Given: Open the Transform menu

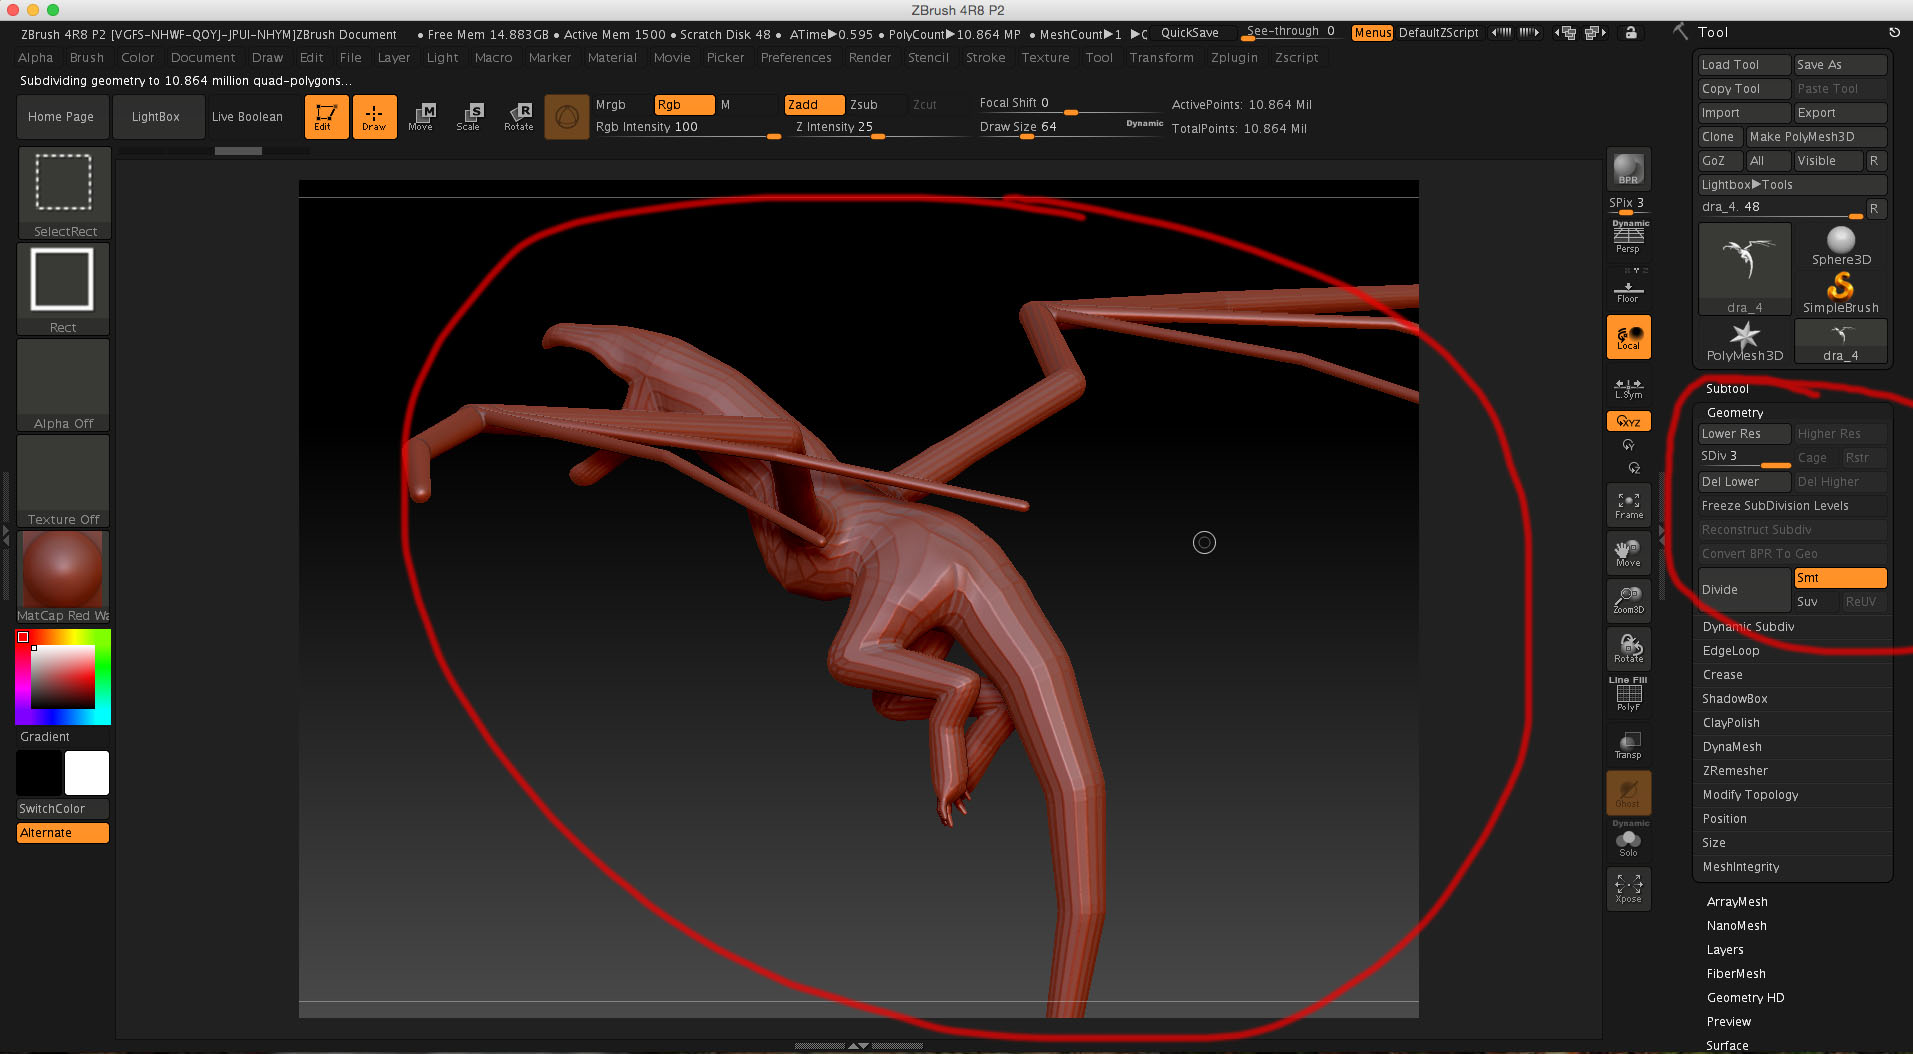Looking at the screenshot, I should (1161, 58).
